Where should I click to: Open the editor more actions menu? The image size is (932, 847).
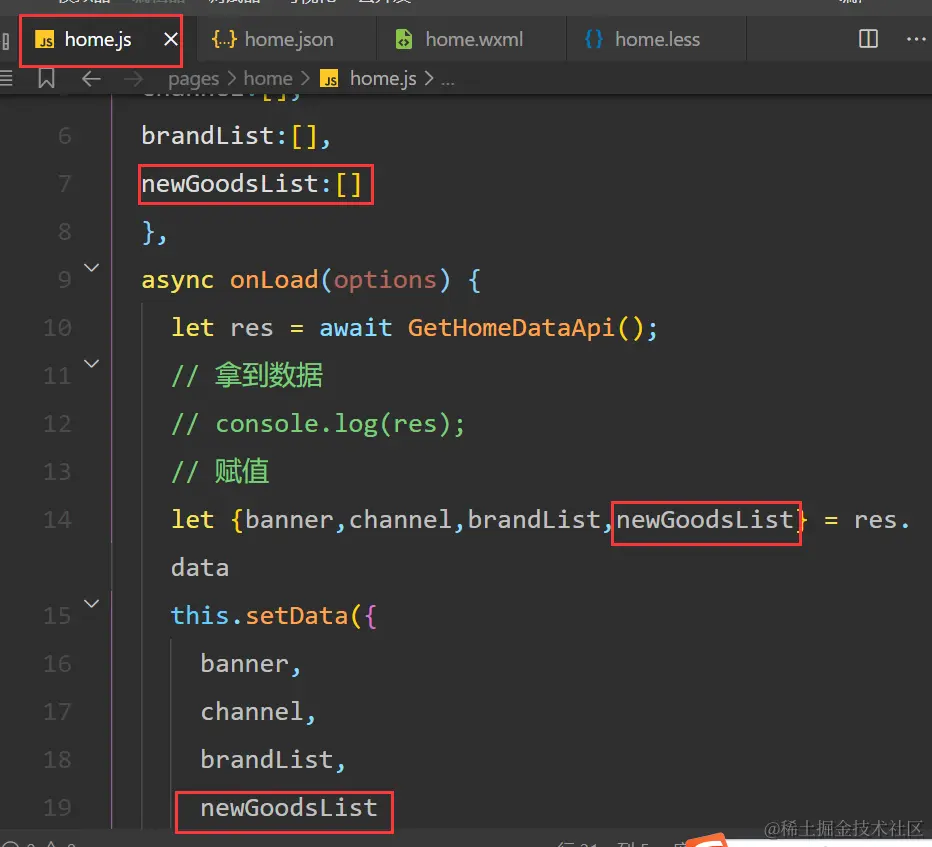click(915, 39)
